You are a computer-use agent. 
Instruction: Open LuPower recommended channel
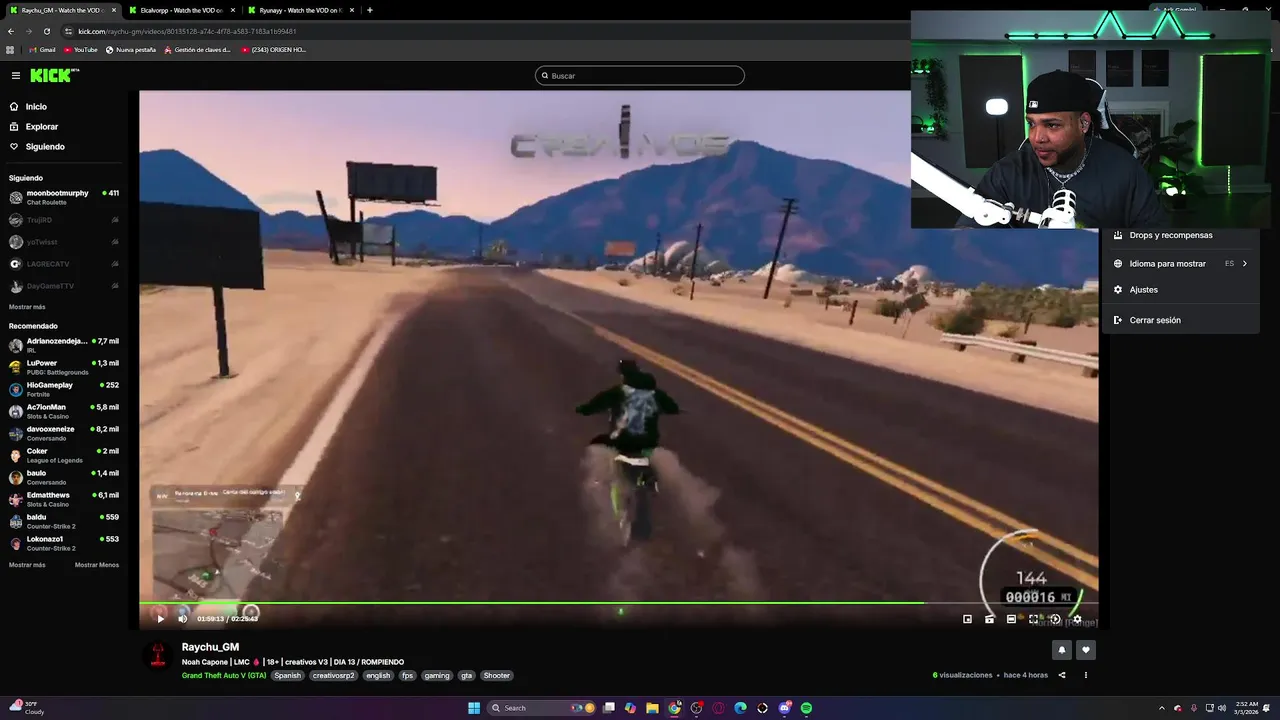(64, 367)
